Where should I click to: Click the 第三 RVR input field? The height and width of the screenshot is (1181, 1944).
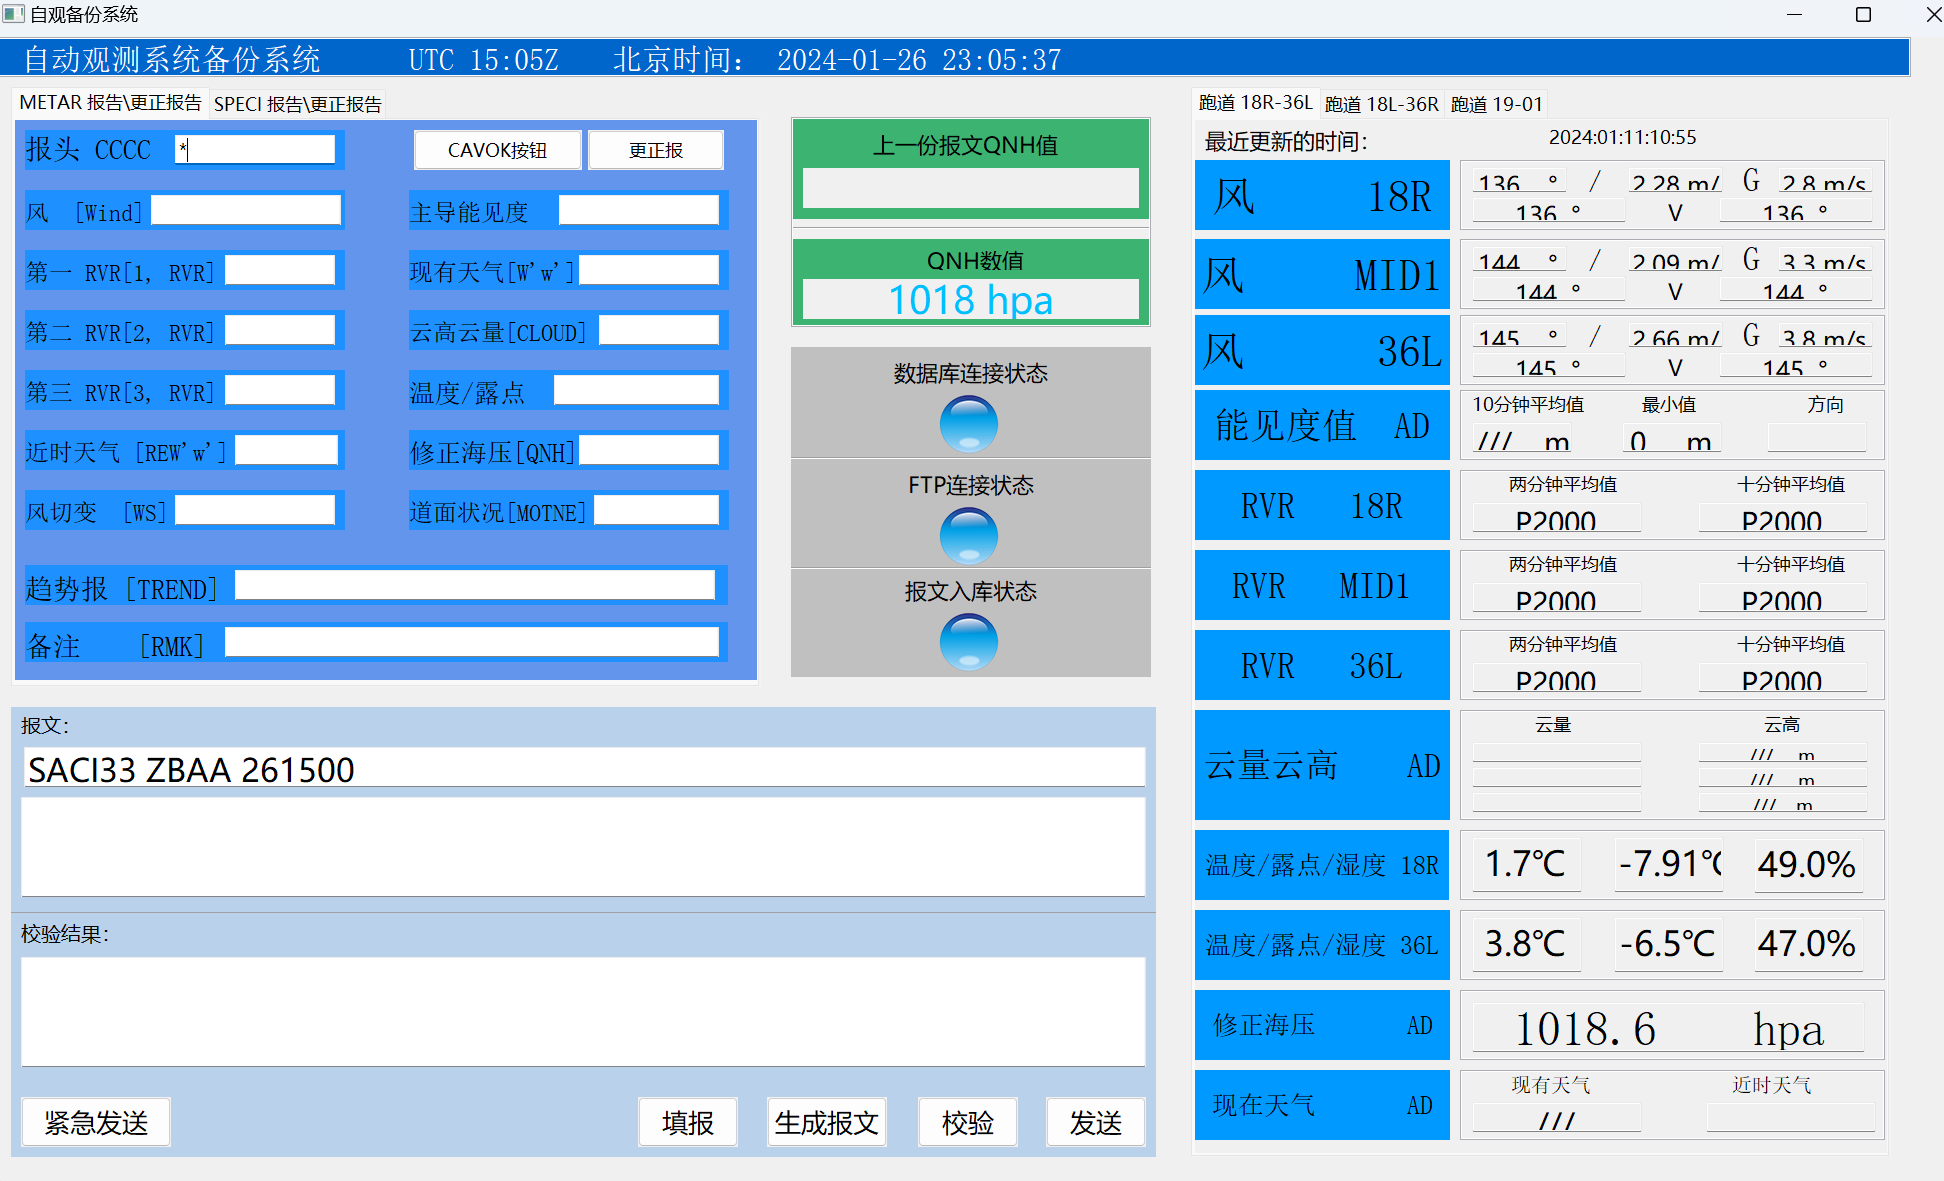tap(280, 390)
